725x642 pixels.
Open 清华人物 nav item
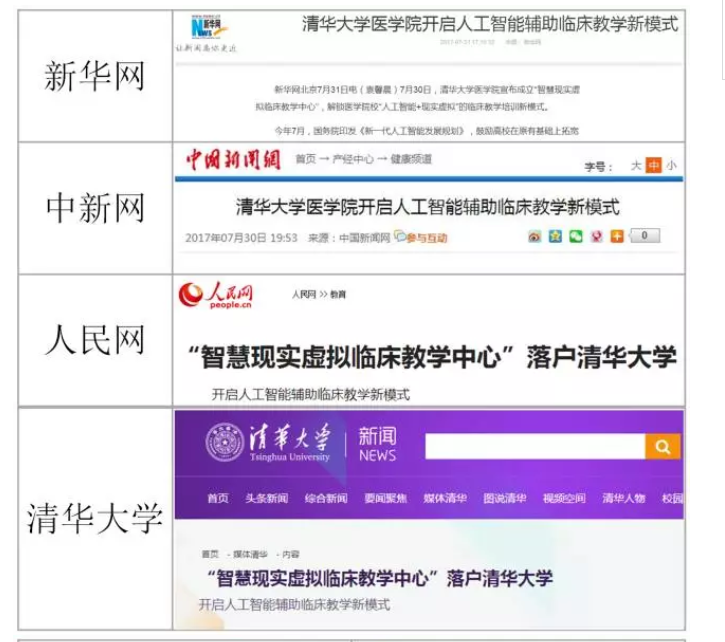624,498
